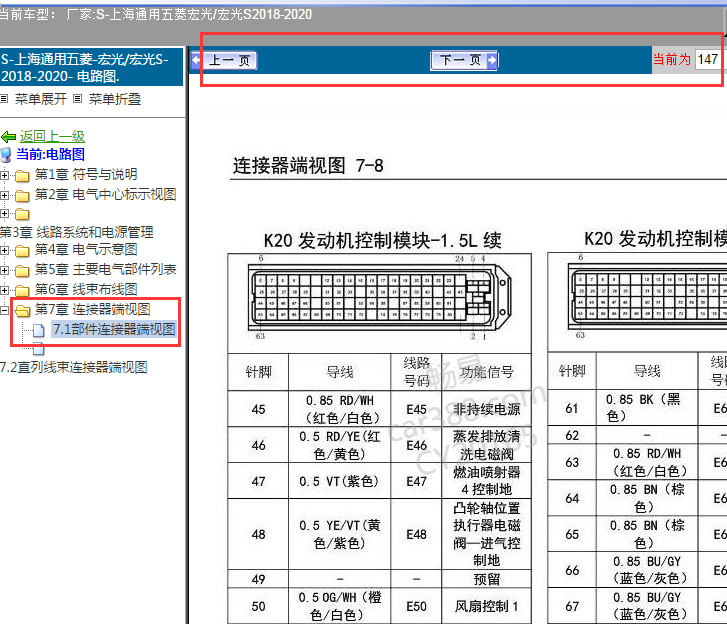This screenshot has height=624, width=727.
Task: Click 当前:电路图 label
Action: (x=51, y=154)
